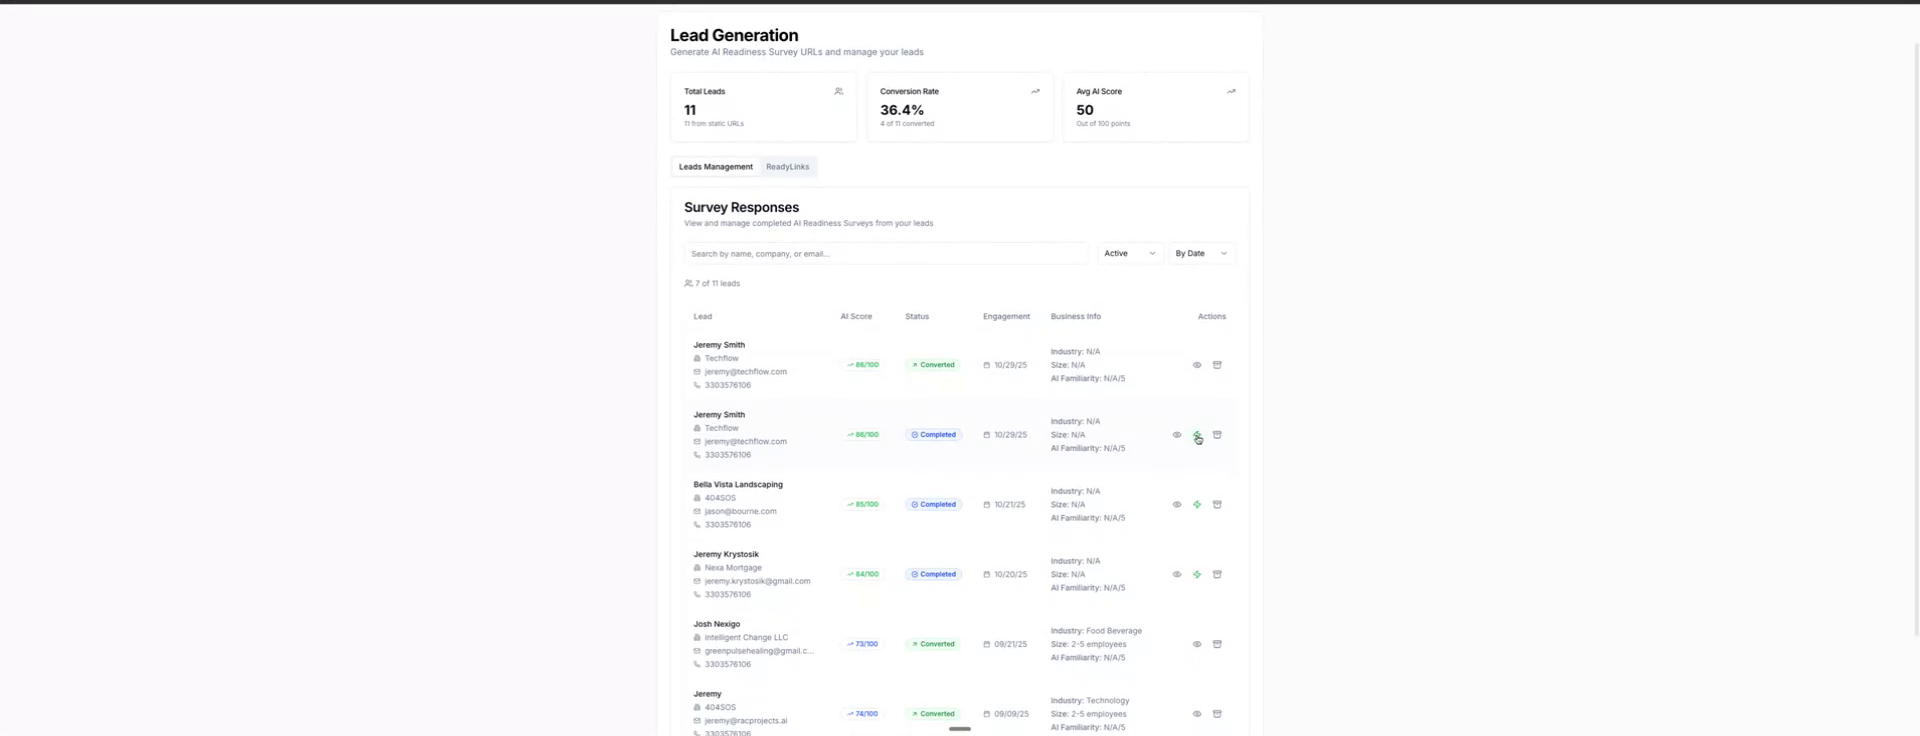The width and height of the screenshot is (1920, 736).
Task: View the Completed Jeremy Smith lead details
Action: click(1177, 435)
